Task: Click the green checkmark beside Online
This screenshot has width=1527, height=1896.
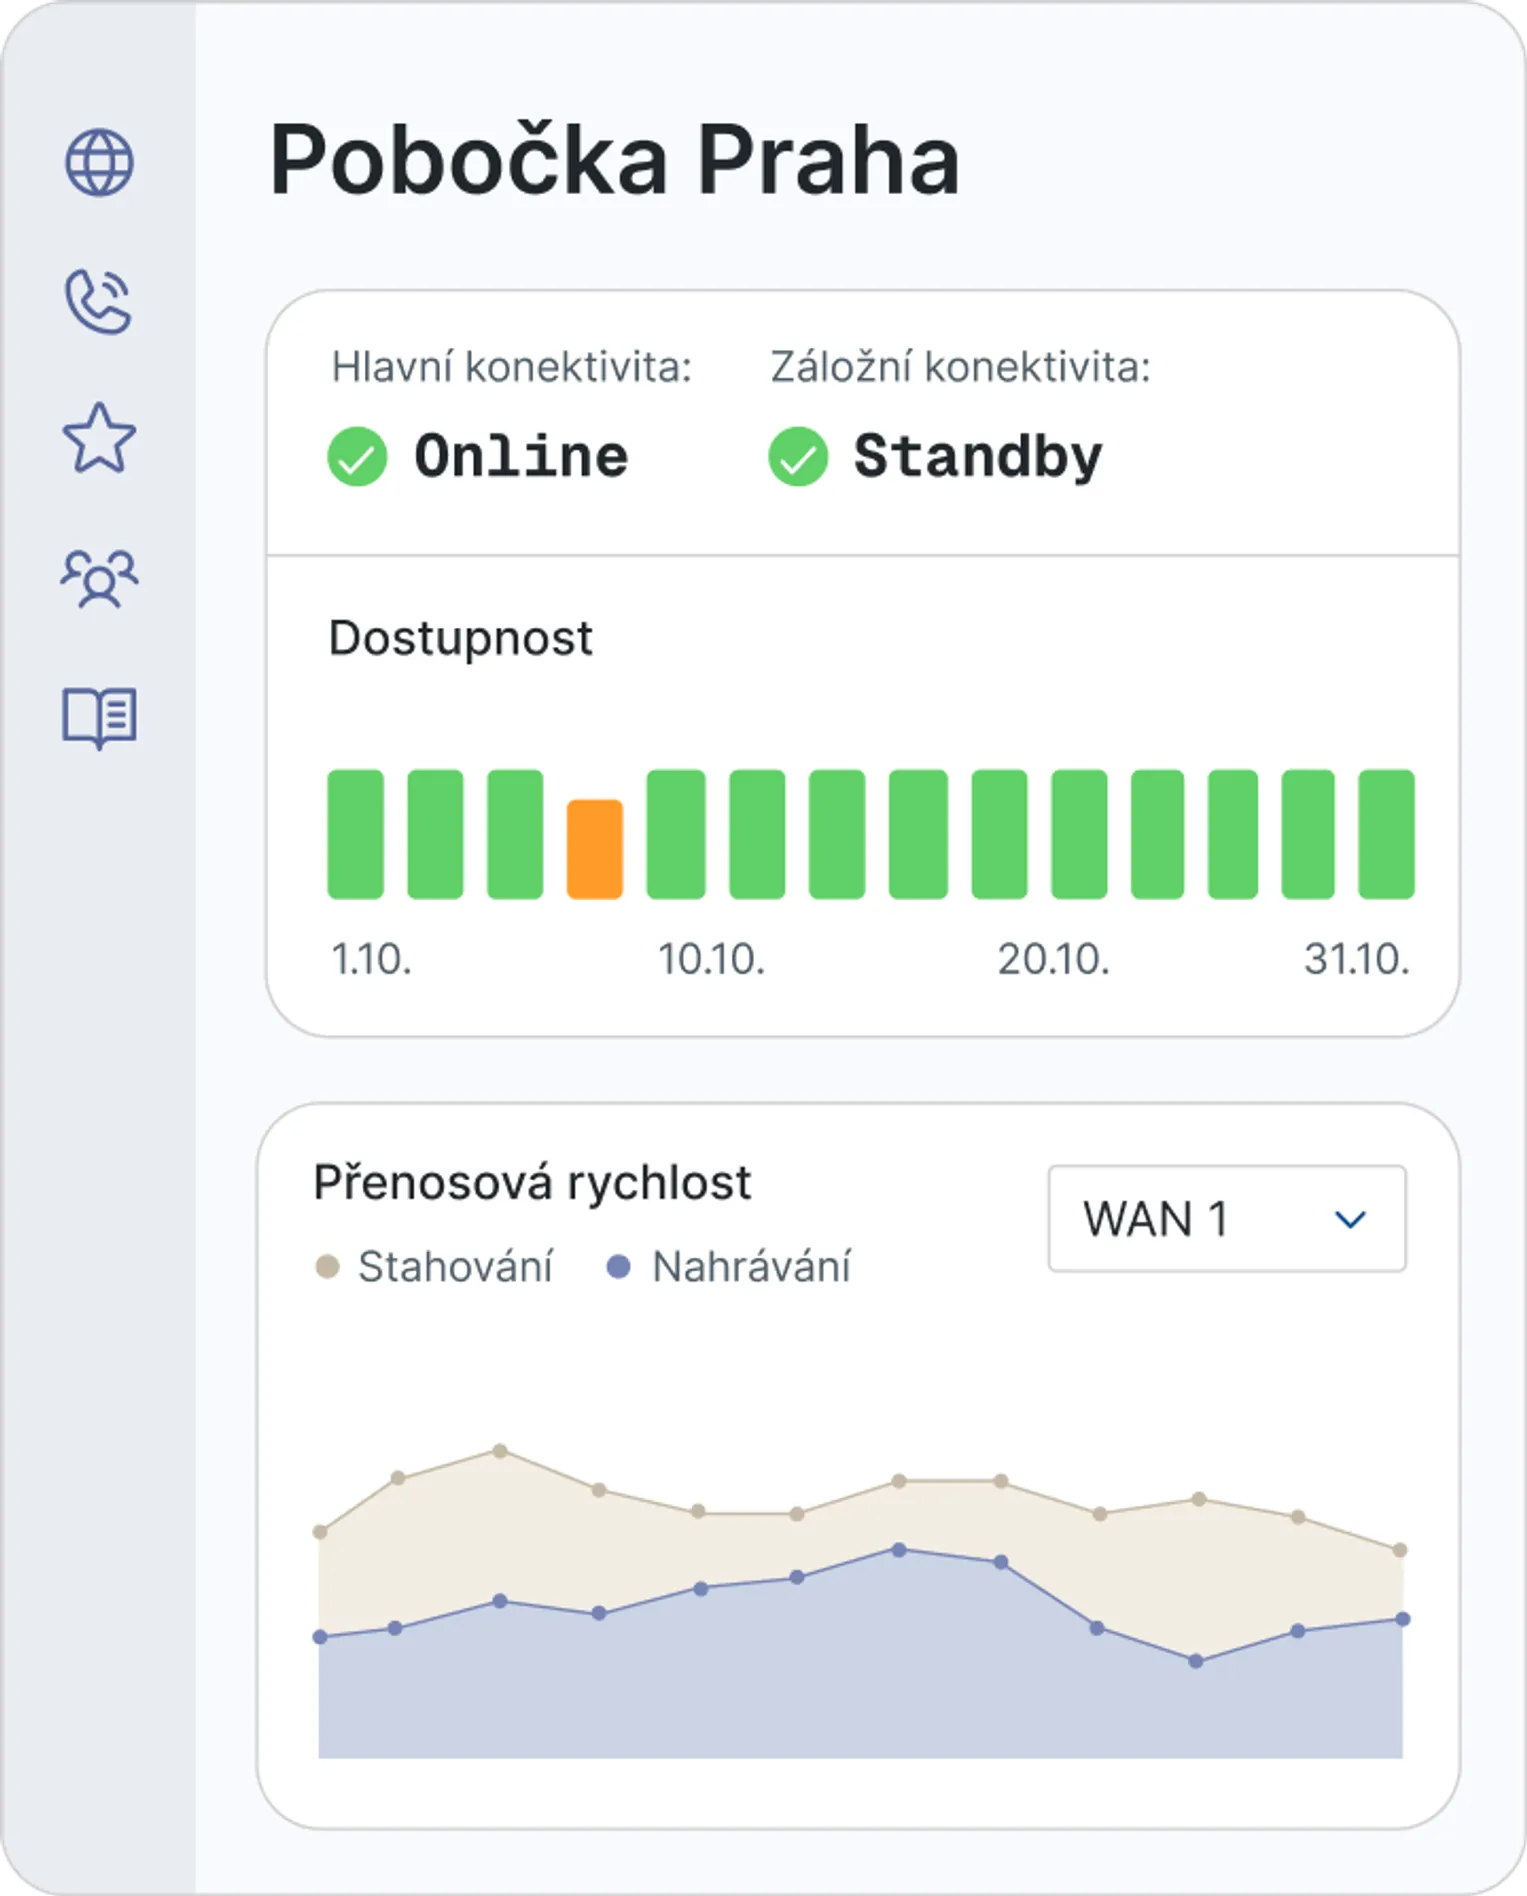Action: tap(357, 457)
